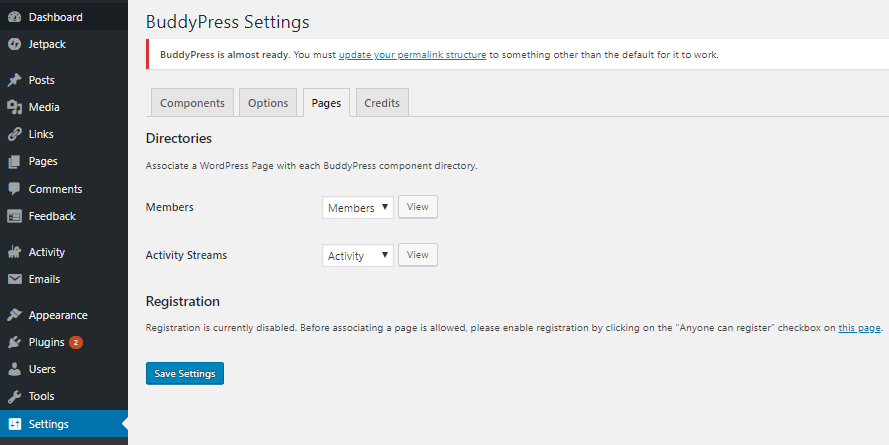The width and height of the screenshot is (889, 445).
Task: Click the Jetpack lightning icon
Action: pyautogui.click(x=14, y=44)
